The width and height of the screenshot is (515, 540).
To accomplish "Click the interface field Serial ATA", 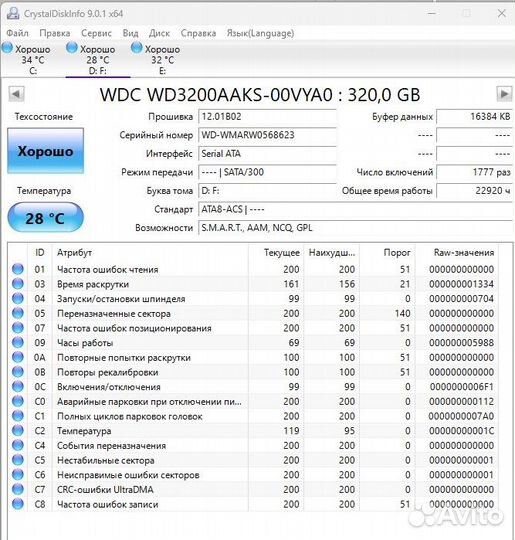I will click(x=267, y=154).
